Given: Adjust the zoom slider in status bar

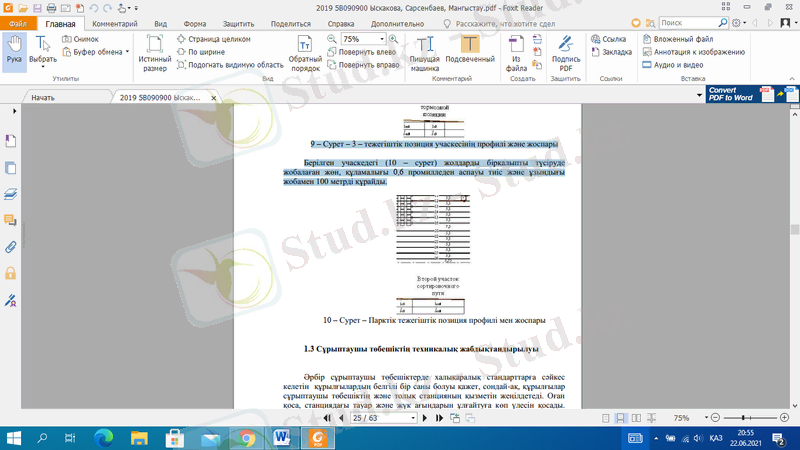Looking at the screenshot, I should click(x=745, y=418).
